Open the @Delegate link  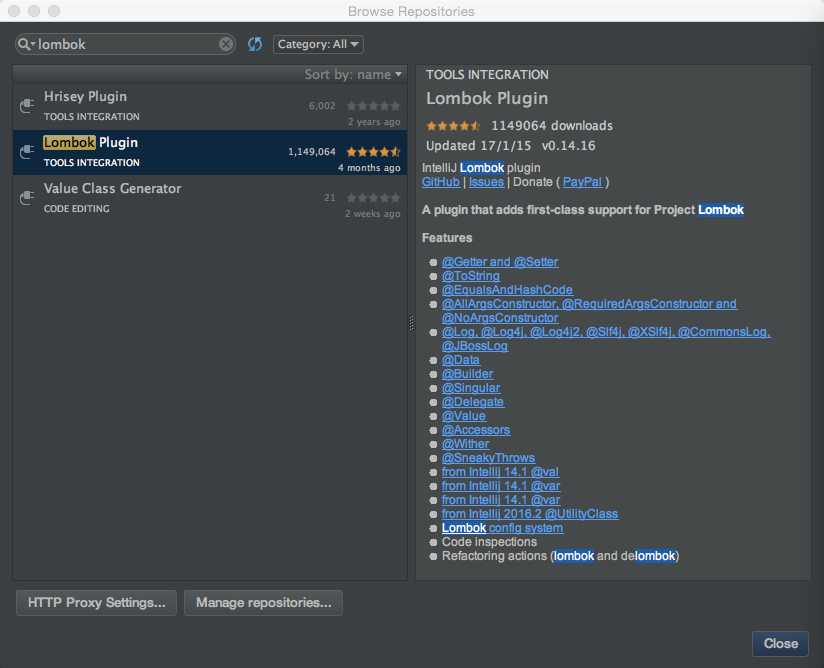[472, 402]
